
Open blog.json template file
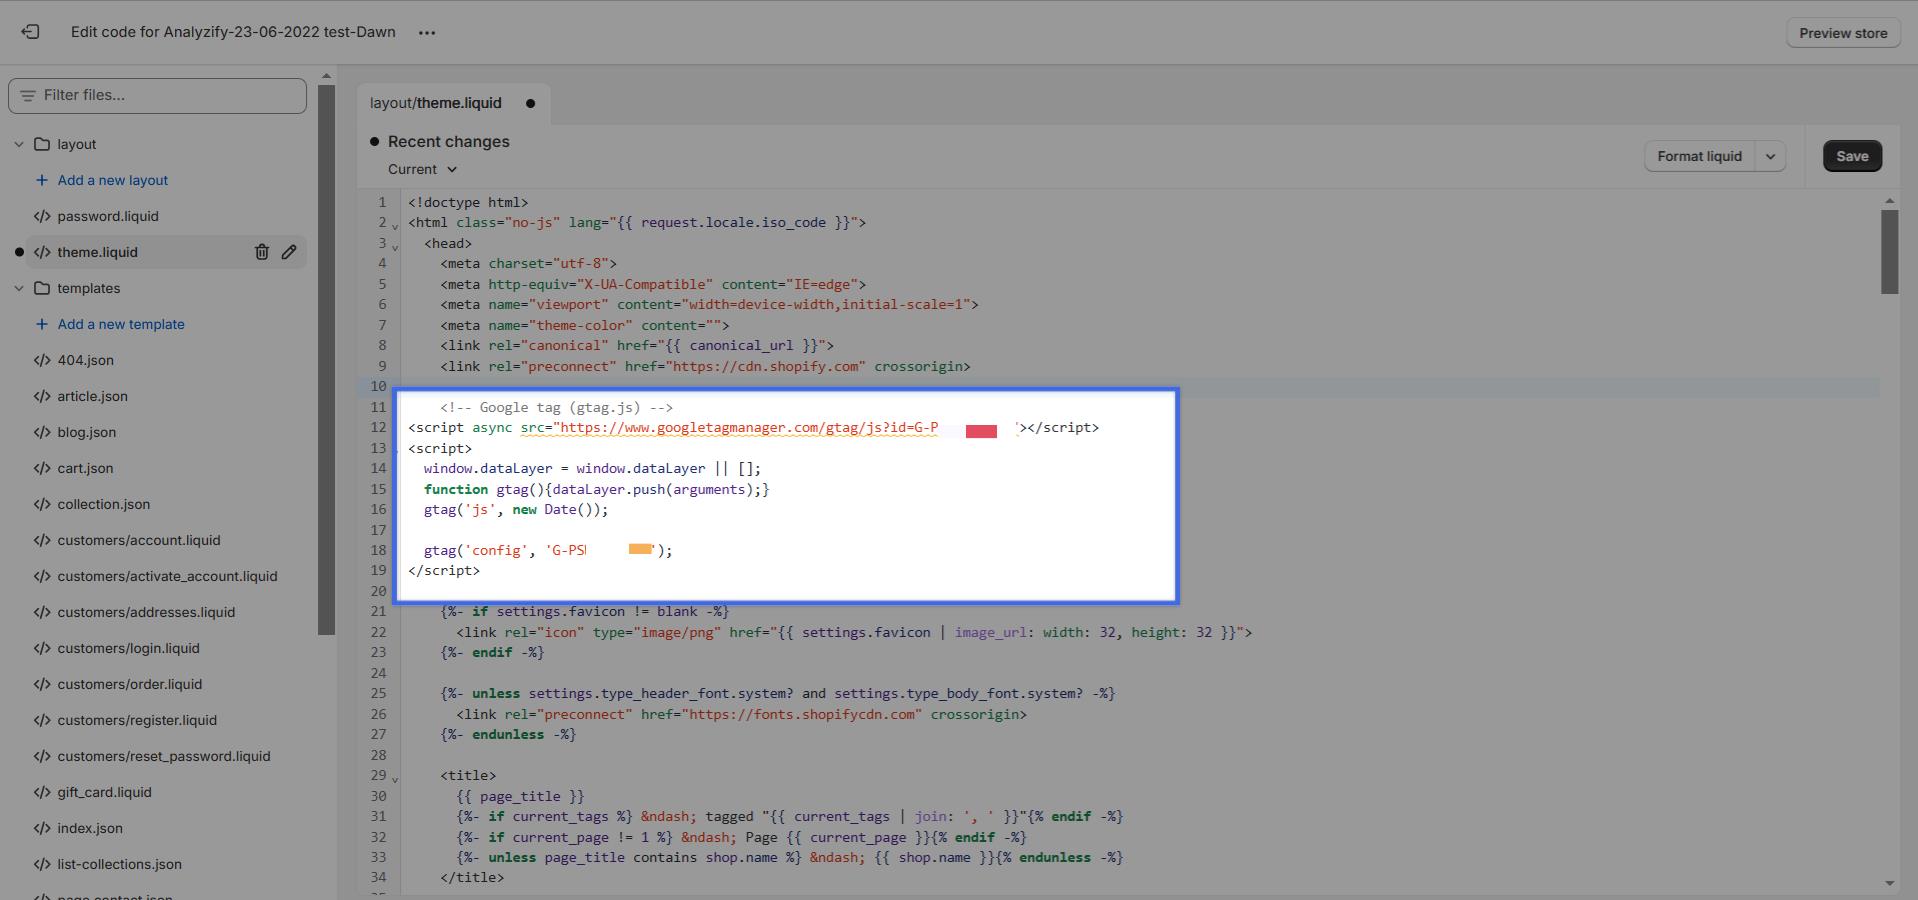click(86, 432)
